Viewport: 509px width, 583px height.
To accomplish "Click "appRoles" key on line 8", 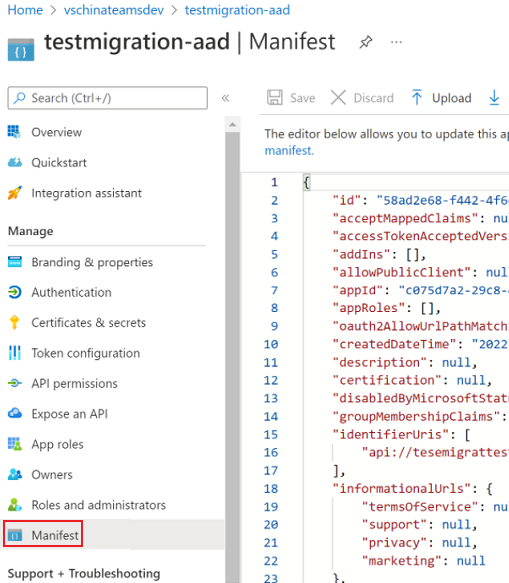I will click(x=369, y=308).
